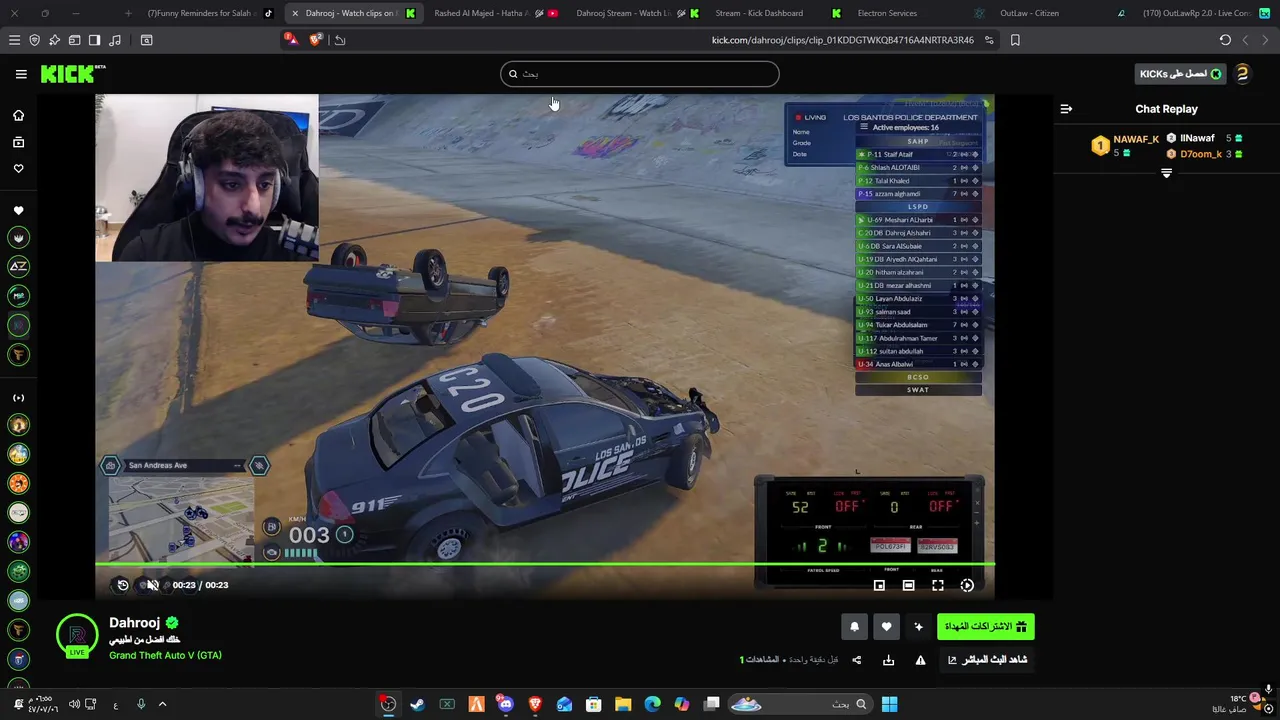Click the heart follow button
This screenshot has width=1280, height=720.
pos(886,627)
